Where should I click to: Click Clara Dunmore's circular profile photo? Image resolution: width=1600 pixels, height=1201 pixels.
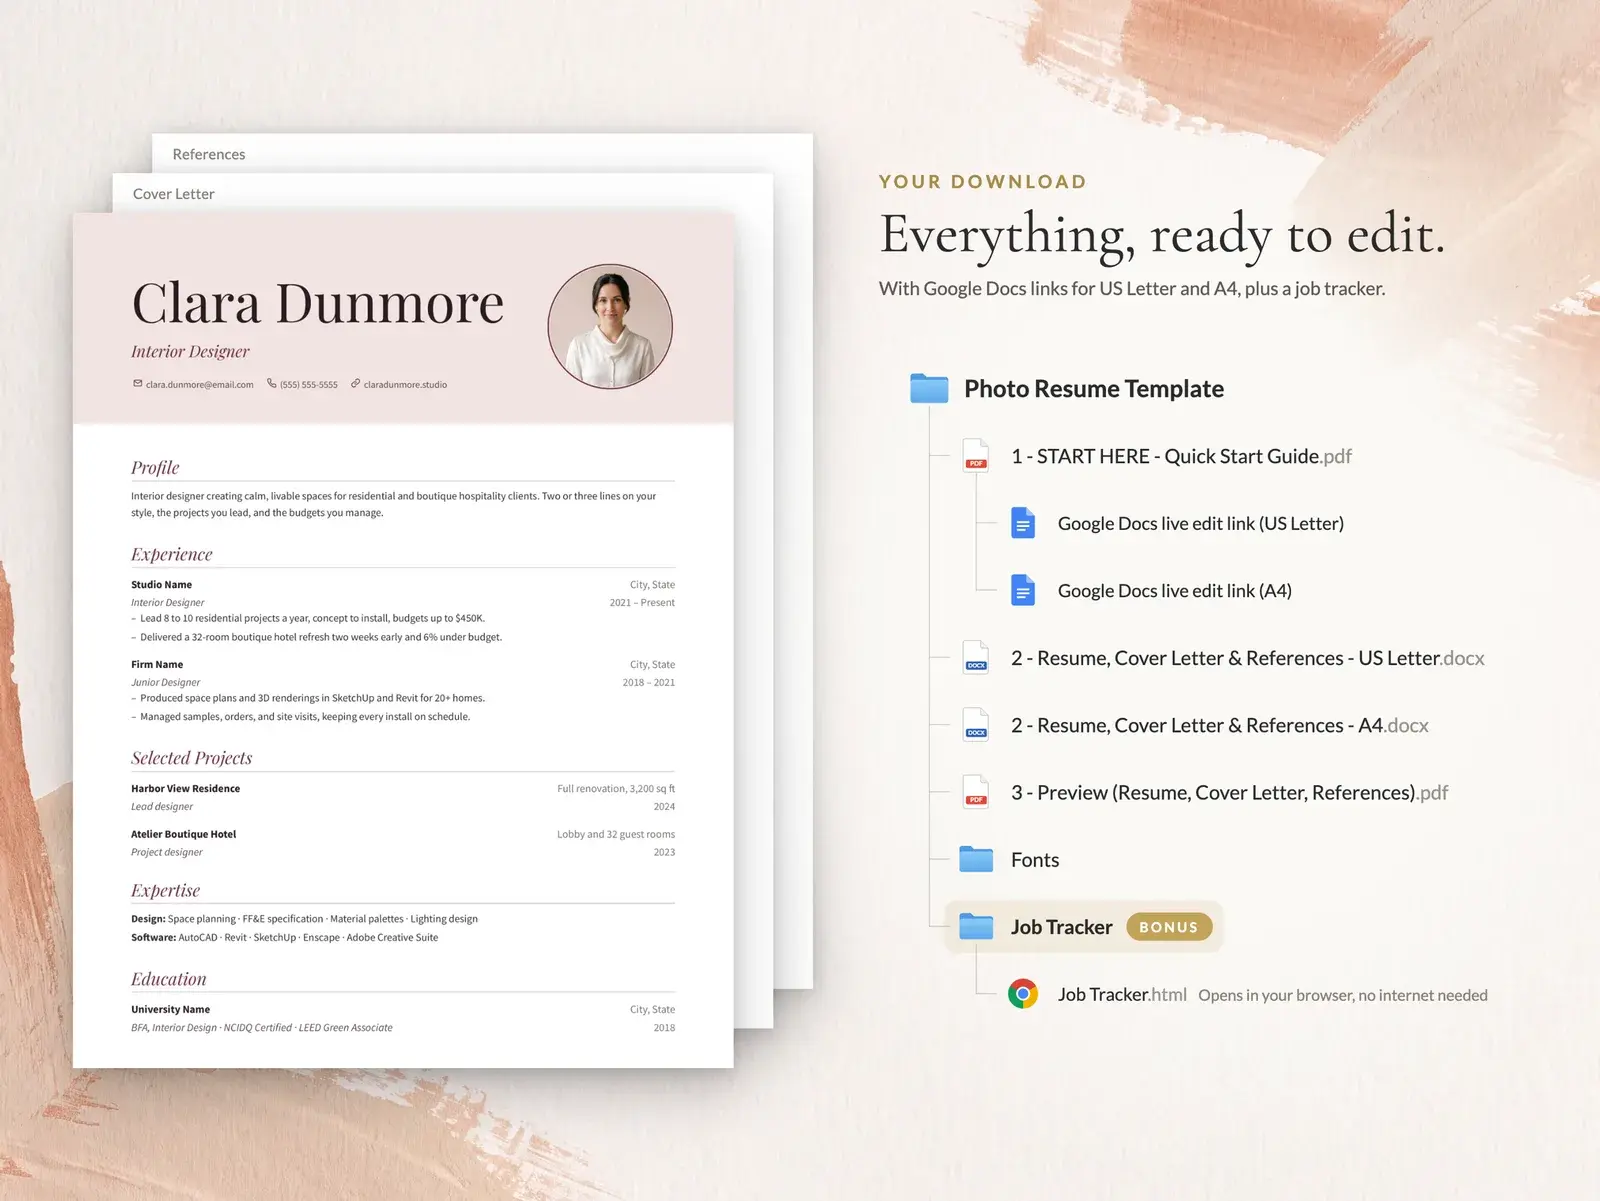[610, 326]
